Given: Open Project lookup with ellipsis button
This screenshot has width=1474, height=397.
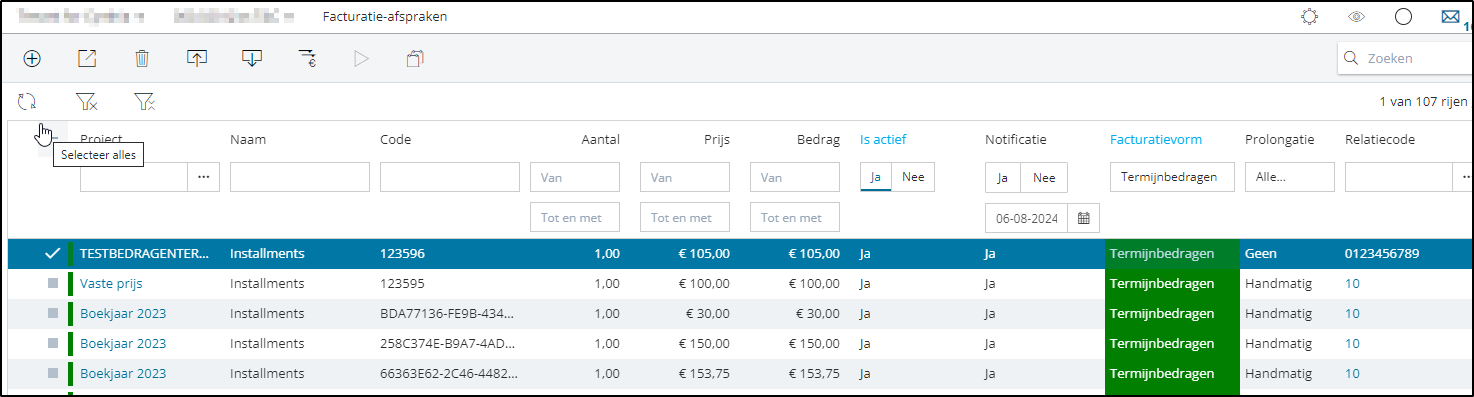Looking at the screenshot, I should click(x=204, y=177).
